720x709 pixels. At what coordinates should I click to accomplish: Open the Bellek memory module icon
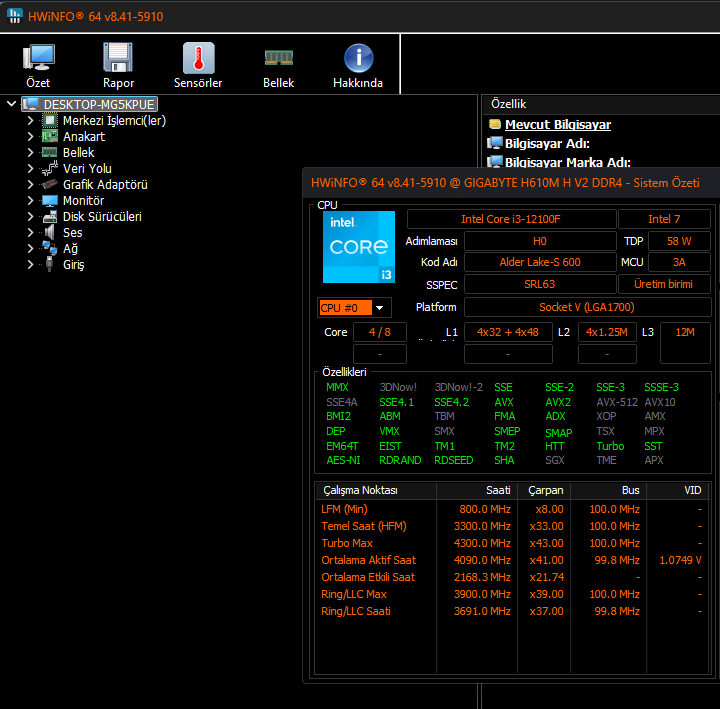point(278,58)
